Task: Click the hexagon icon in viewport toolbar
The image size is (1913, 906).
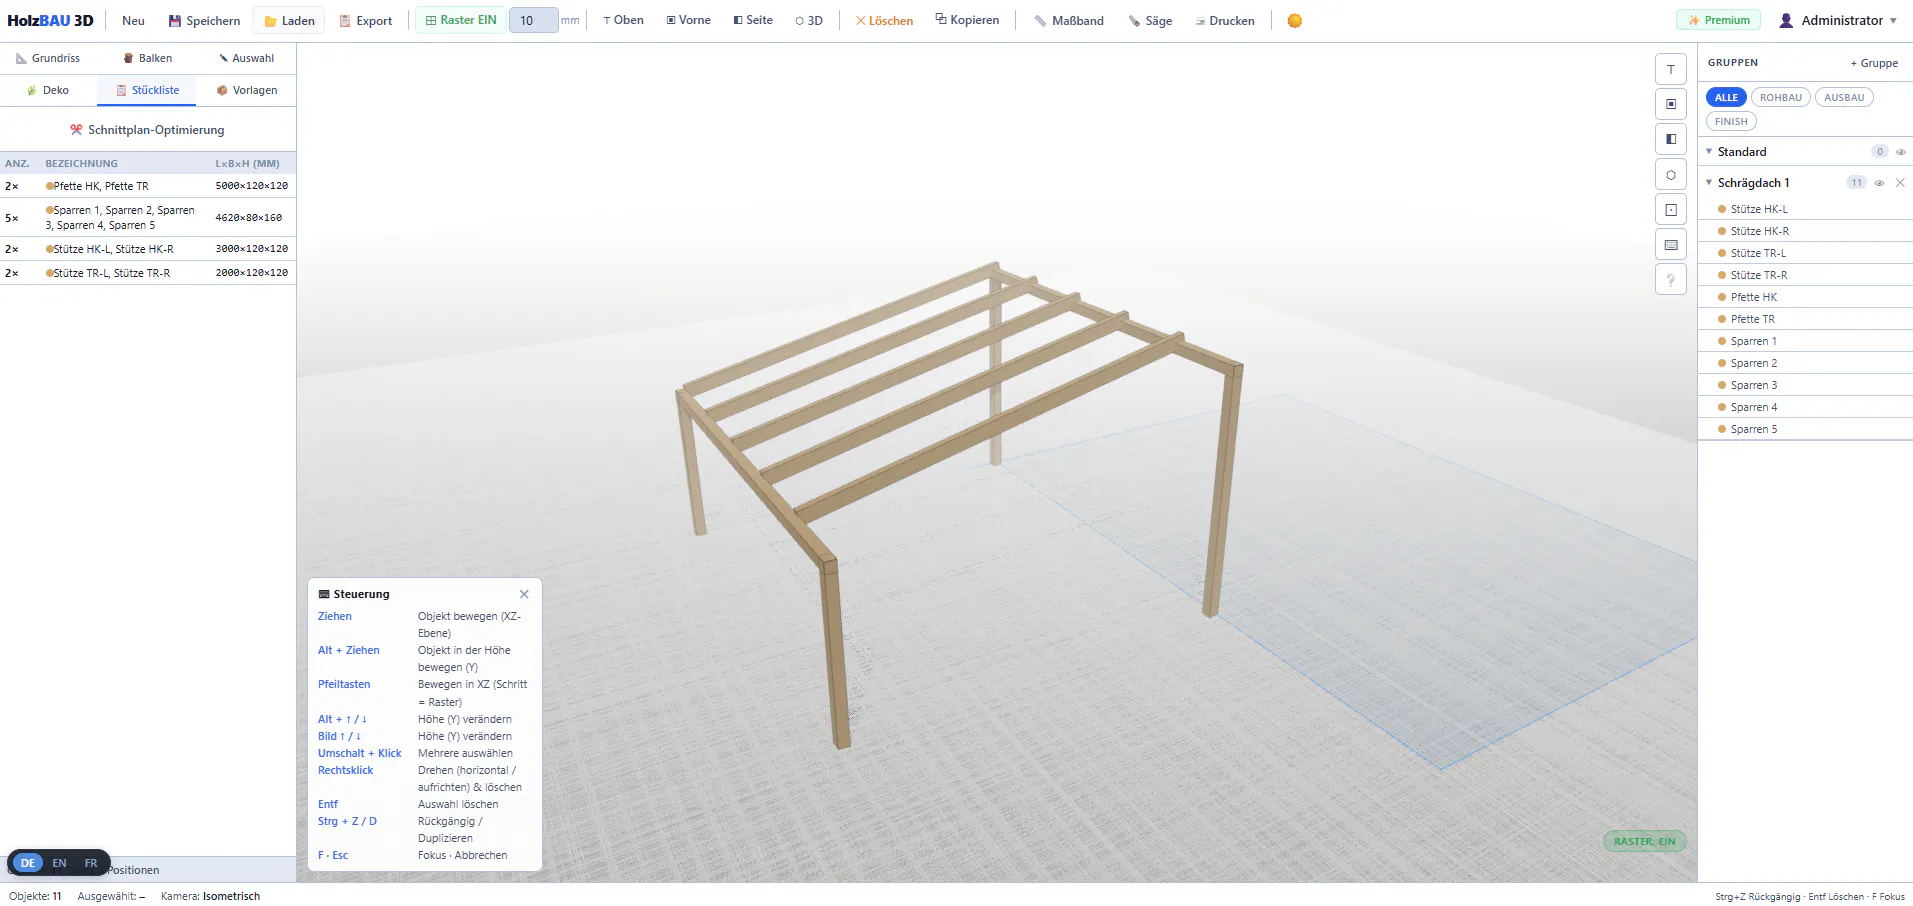Action: (1671, 175)
